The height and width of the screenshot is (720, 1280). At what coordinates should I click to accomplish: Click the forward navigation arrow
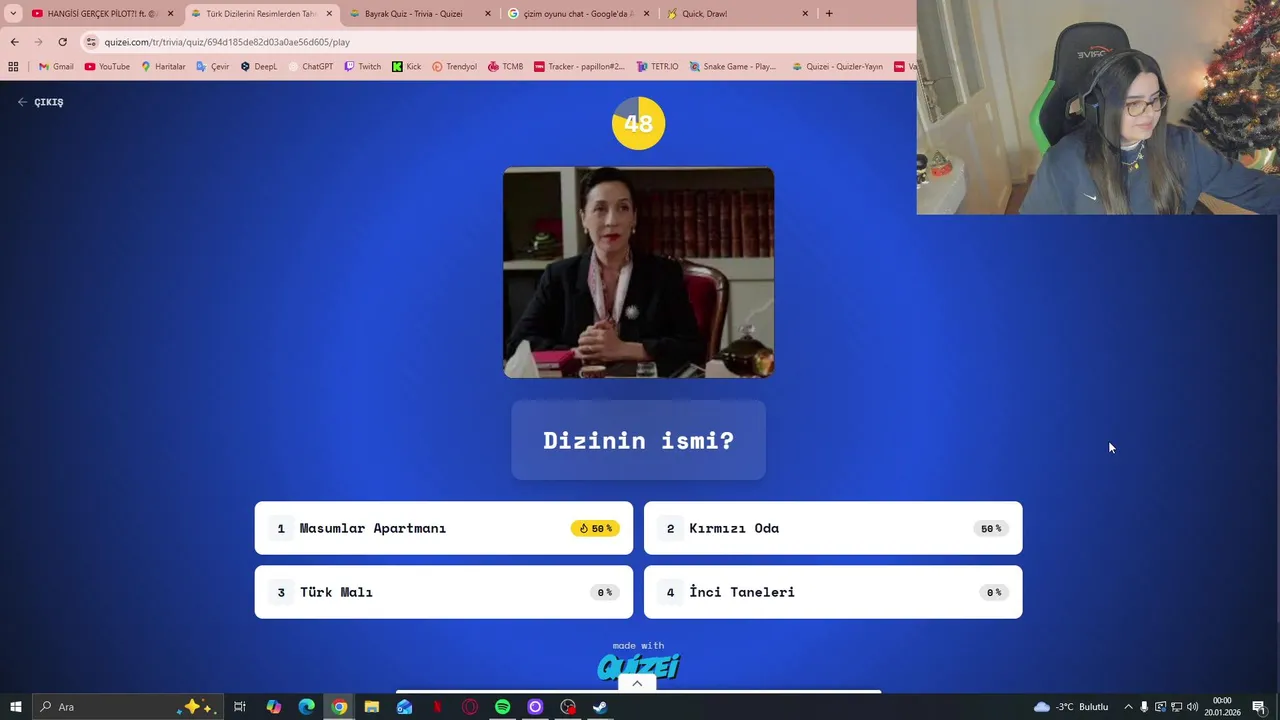38,42
